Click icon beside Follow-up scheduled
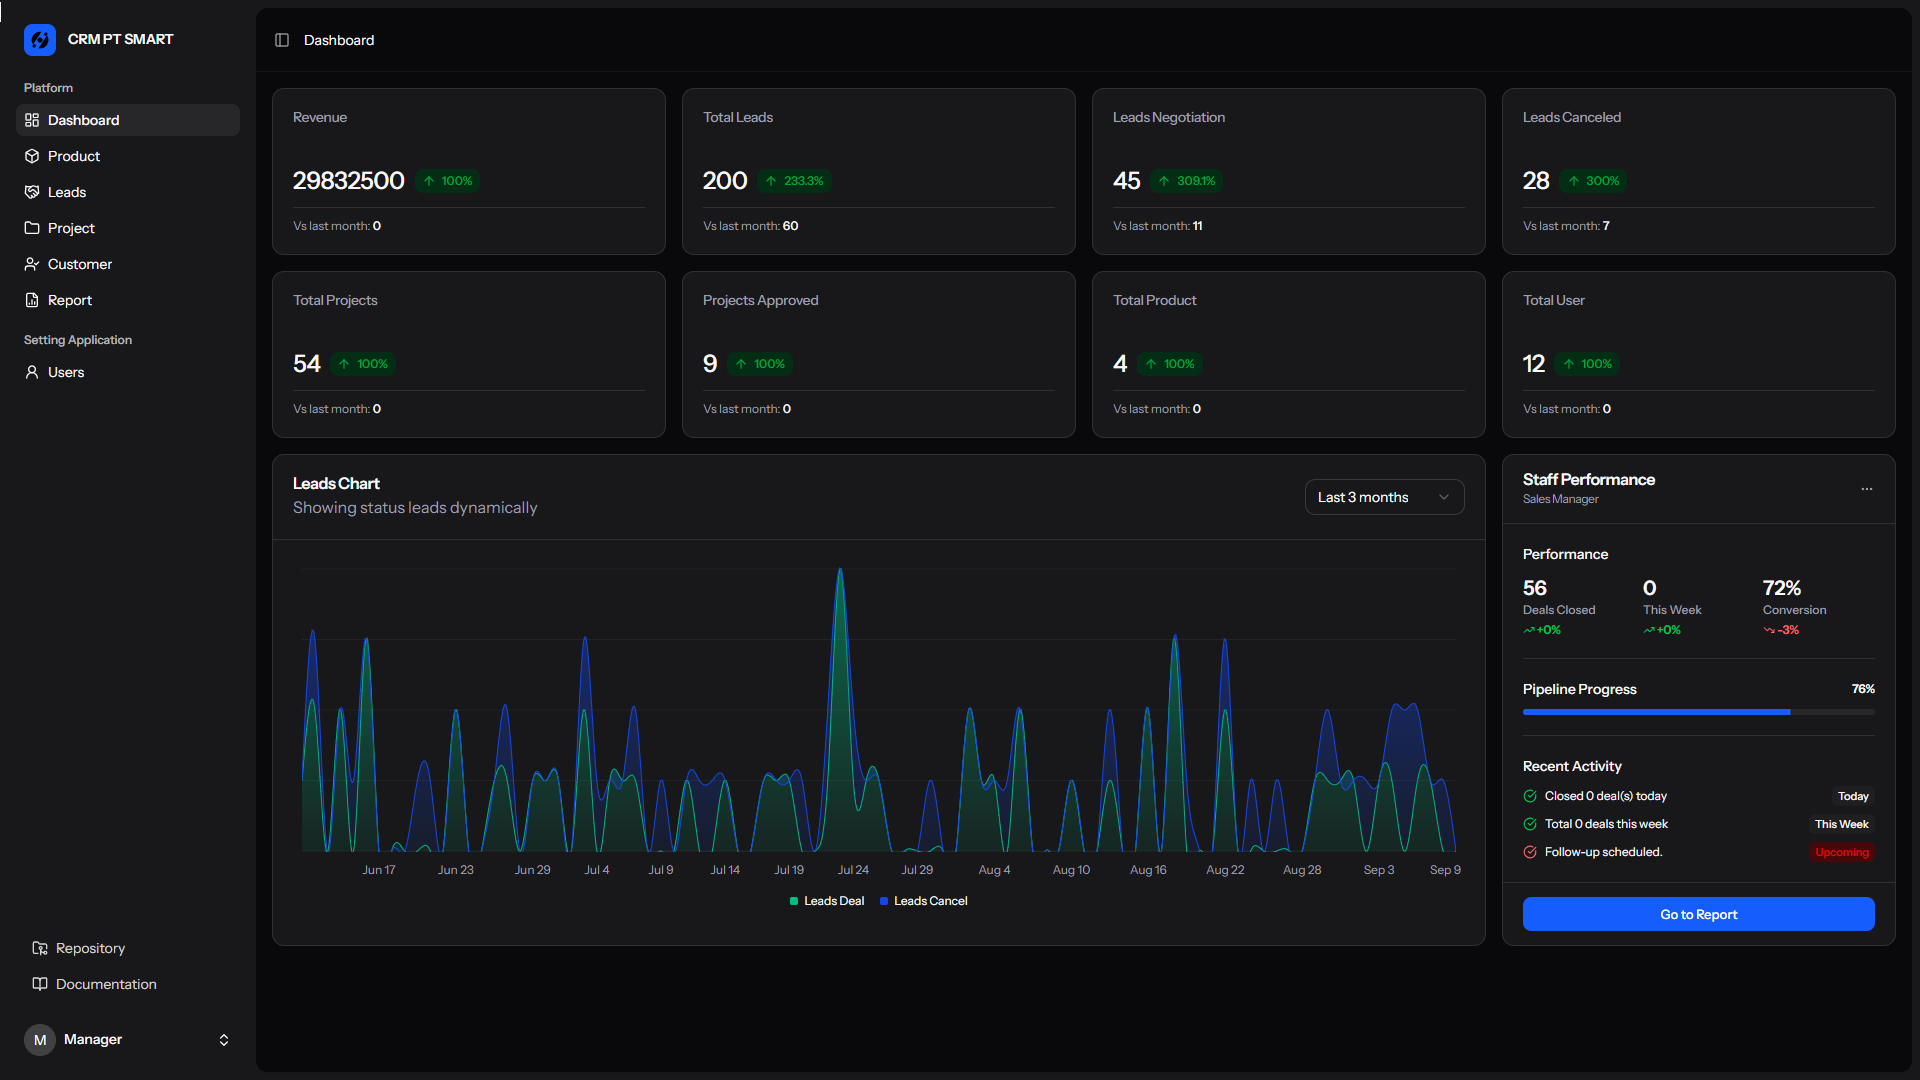Screen dimensions: 1920x1080 pyautogui.click(x=1530, y=852)
